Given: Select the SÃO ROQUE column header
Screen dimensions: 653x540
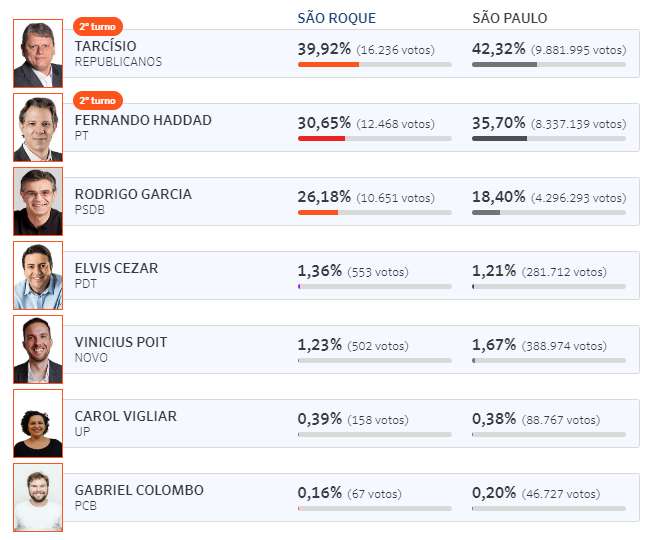Looking at the screenshot, I should [x=336, y=18].
